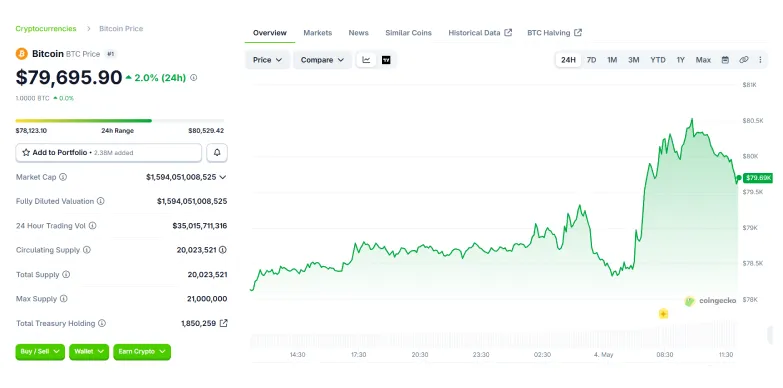Click Circulating Supply label info icon
The width and height of the screenshot is (783, 388).
(87, 250)
